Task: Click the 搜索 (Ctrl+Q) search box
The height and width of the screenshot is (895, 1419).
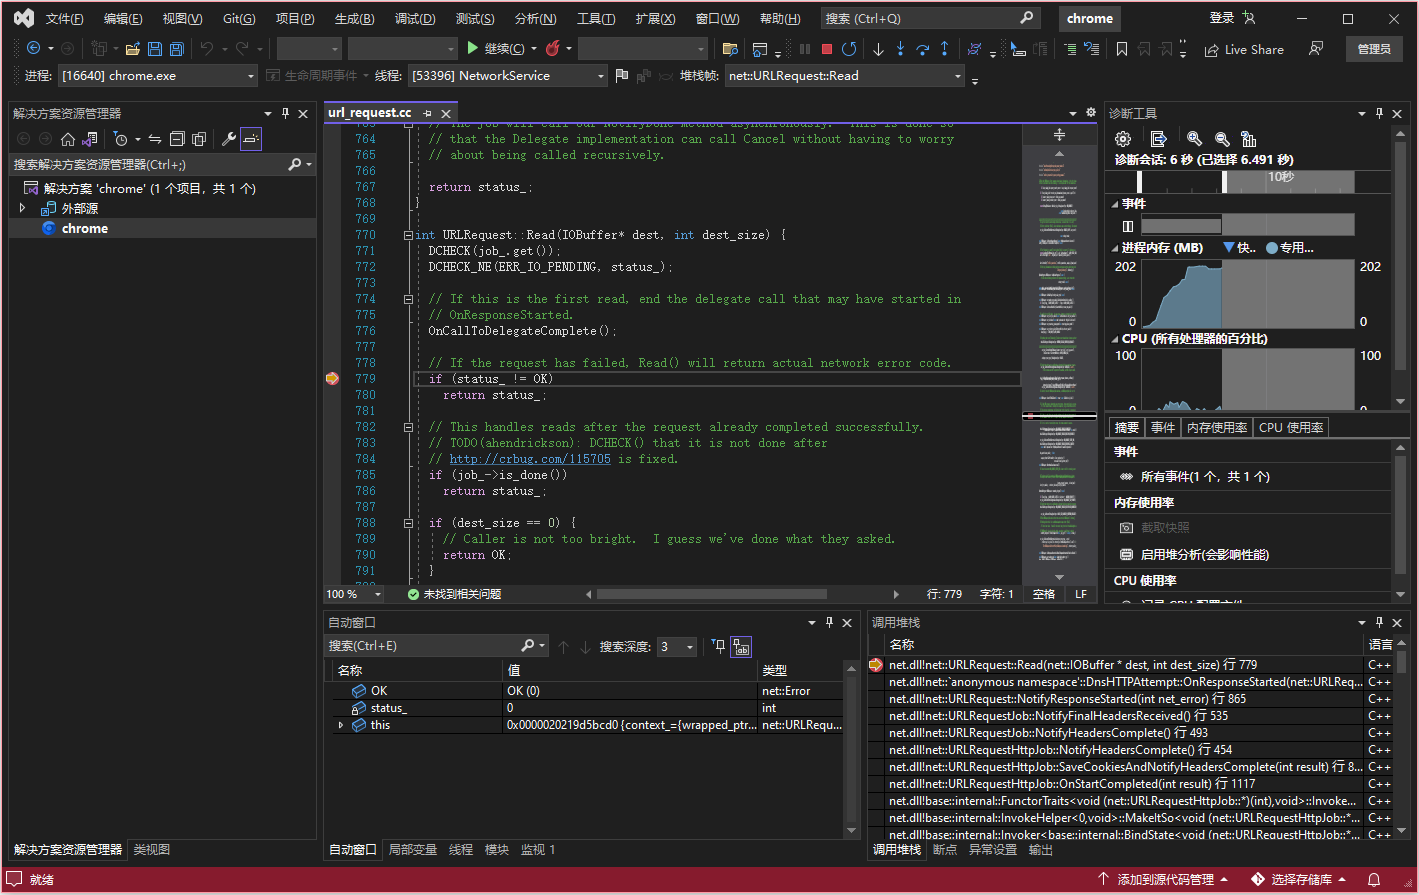Action: tap(930, 19)
